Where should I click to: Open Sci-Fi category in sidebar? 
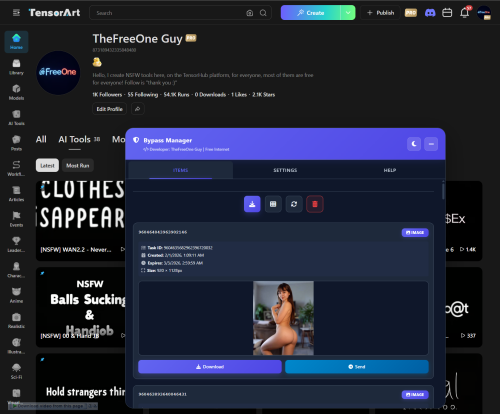point(16,371)
